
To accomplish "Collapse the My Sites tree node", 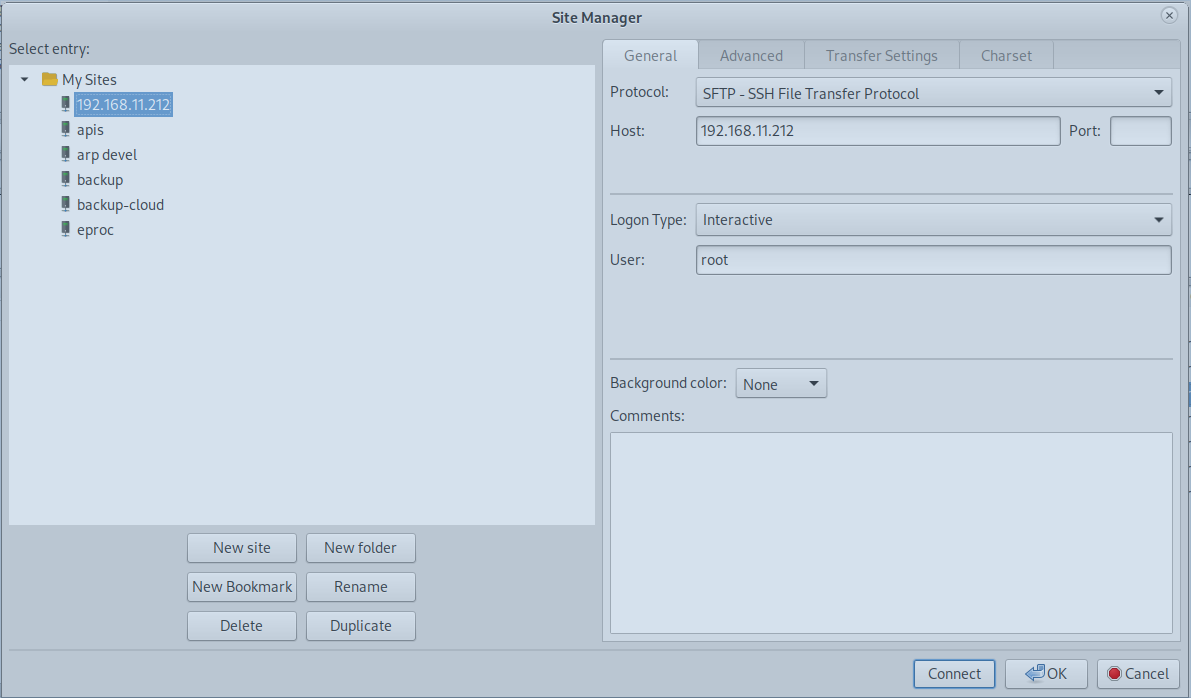I will (24, 79).
